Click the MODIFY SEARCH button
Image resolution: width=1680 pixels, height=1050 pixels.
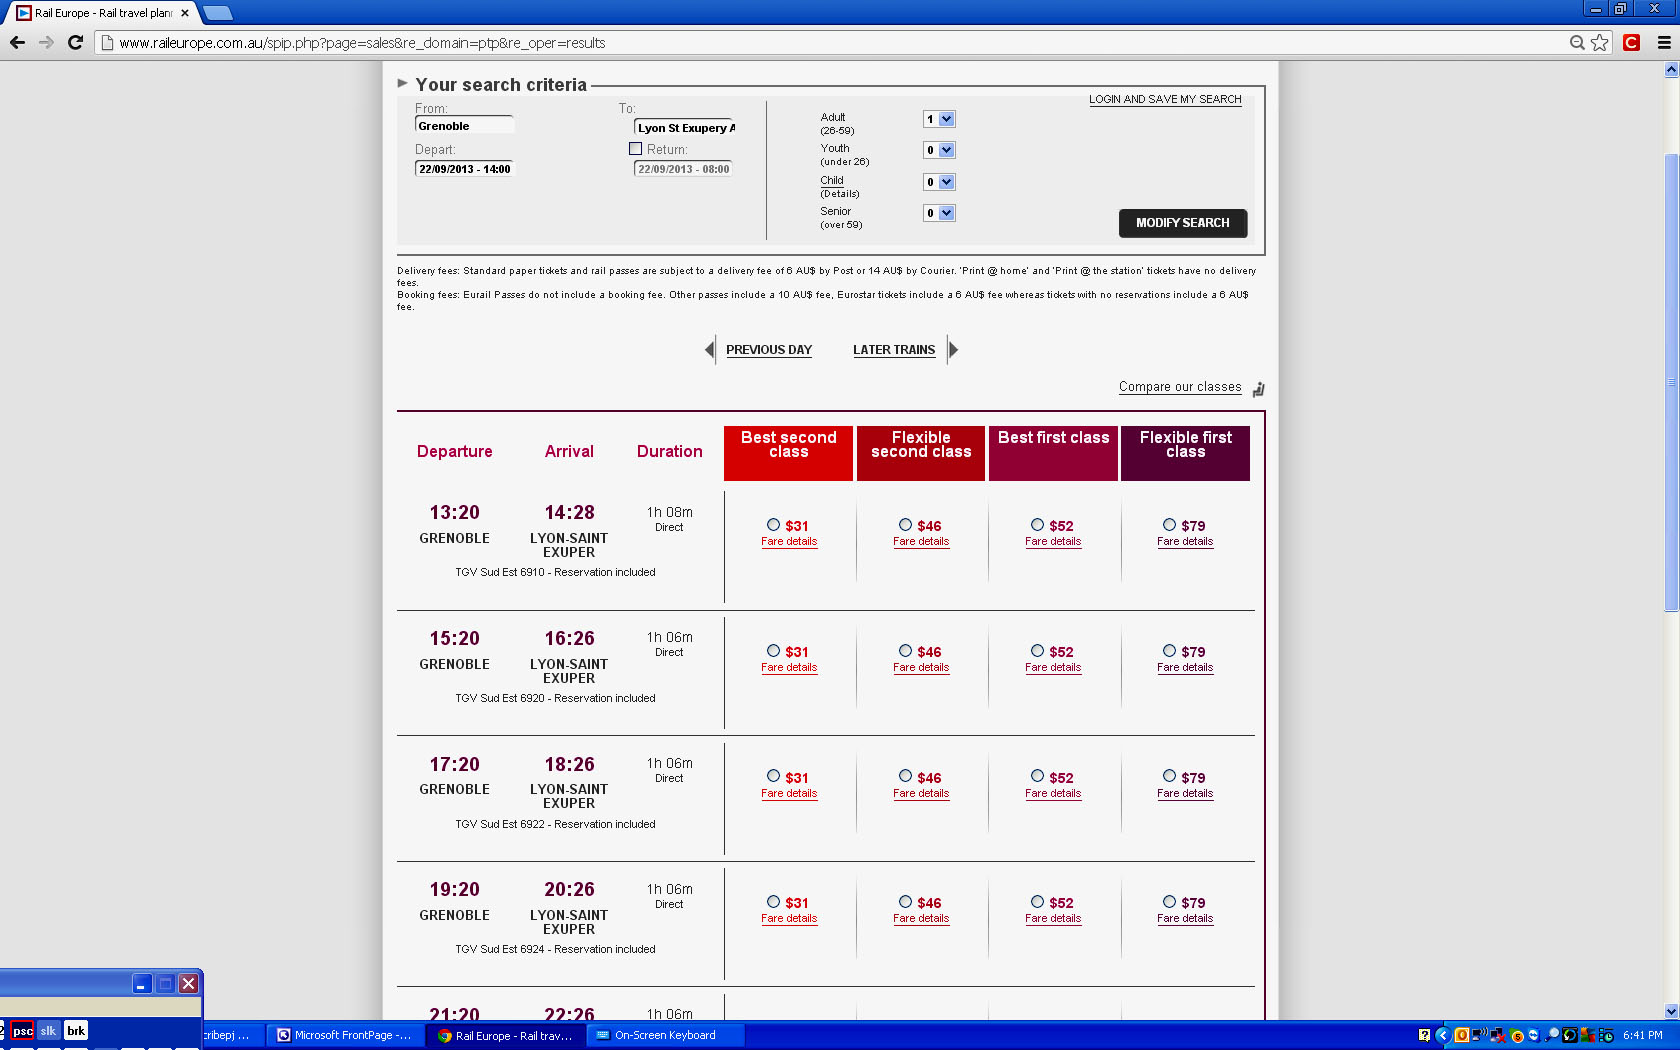click(x=1183, y=223)
